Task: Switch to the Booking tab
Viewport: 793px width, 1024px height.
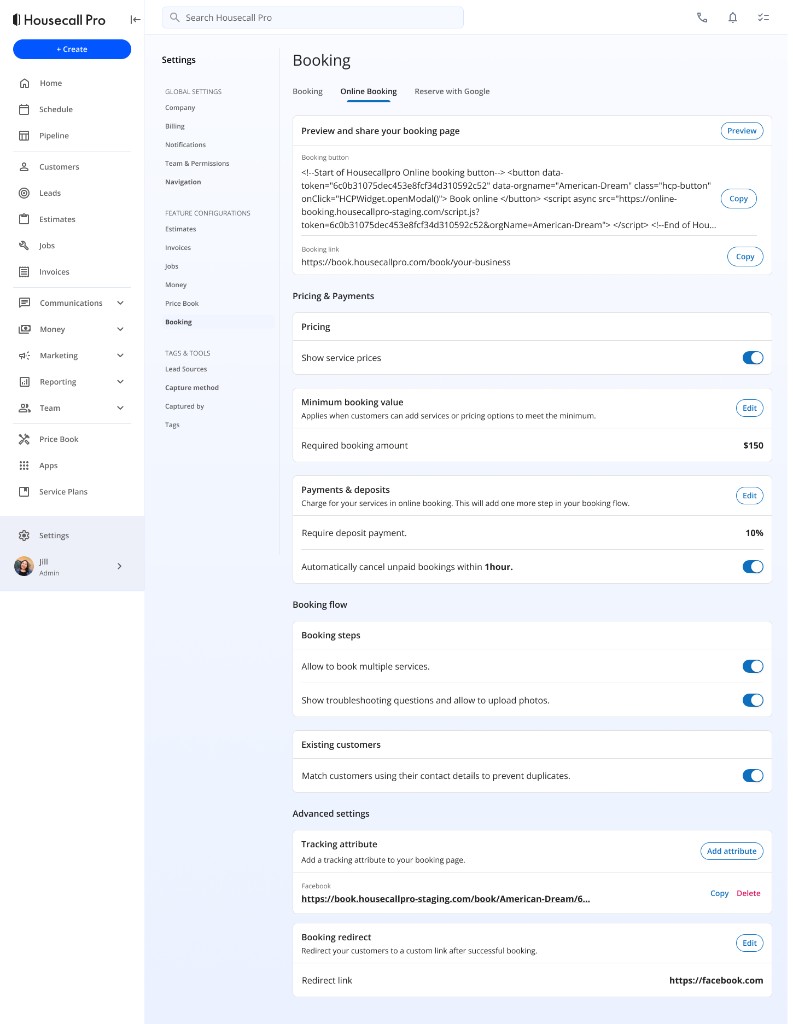Action: [307, 91]
